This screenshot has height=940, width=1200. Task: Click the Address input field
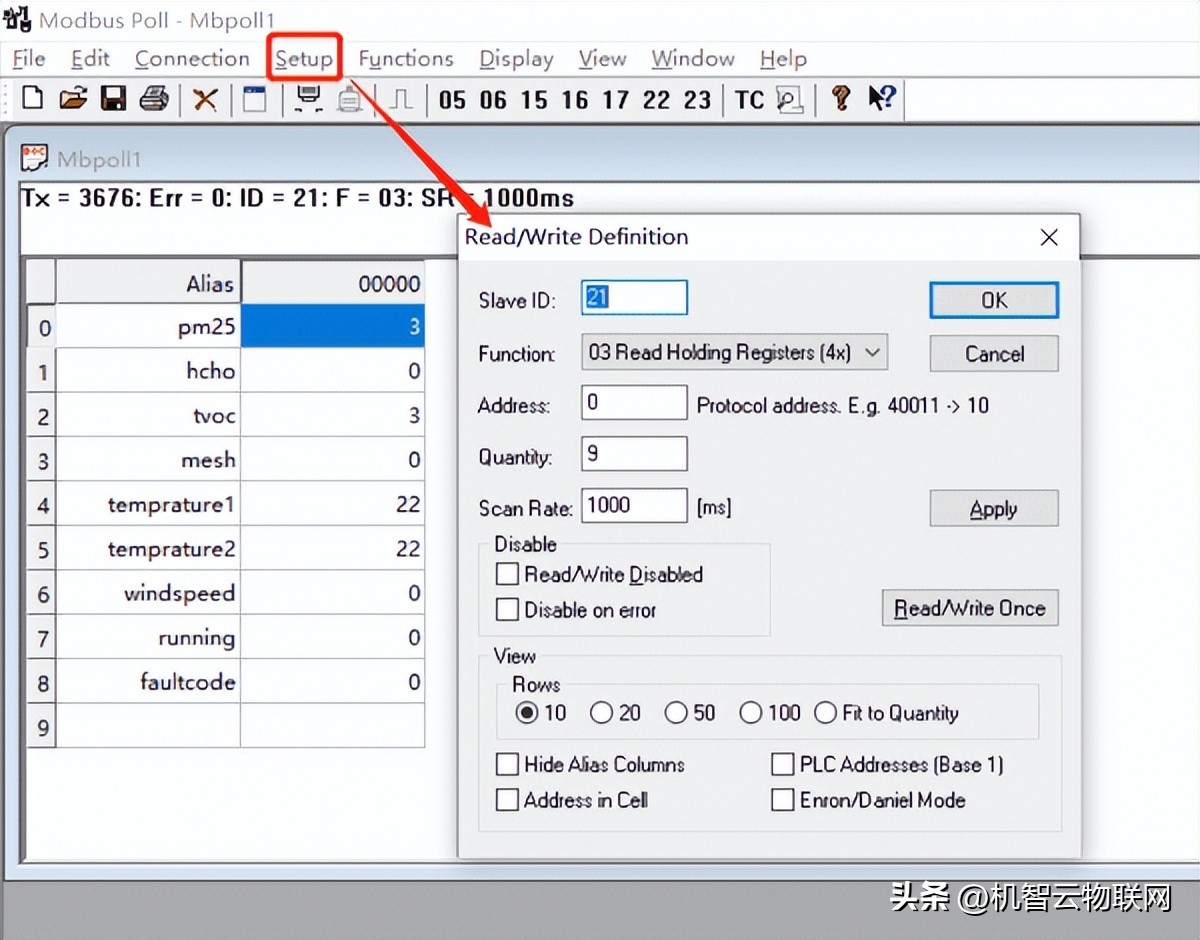pyautogui.click(x=634, y=404)
